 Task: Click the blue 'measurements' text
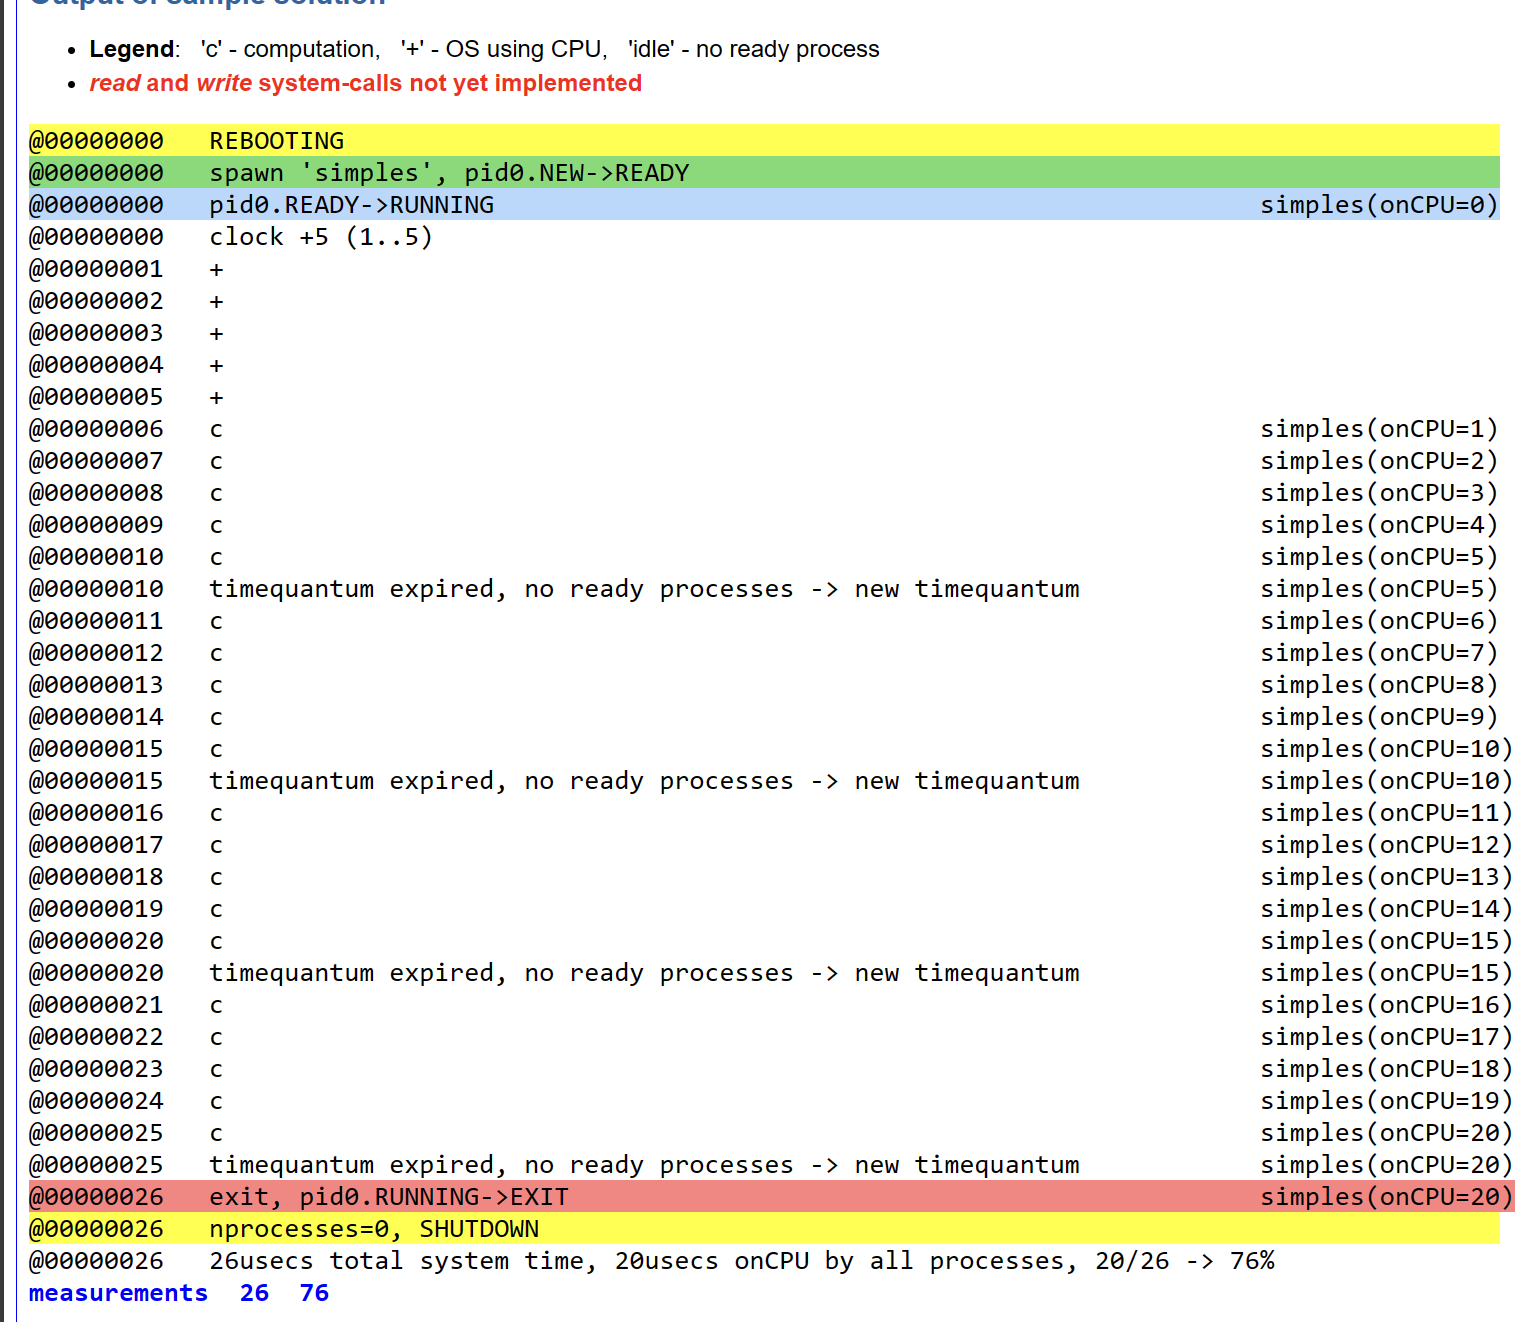118,1293
